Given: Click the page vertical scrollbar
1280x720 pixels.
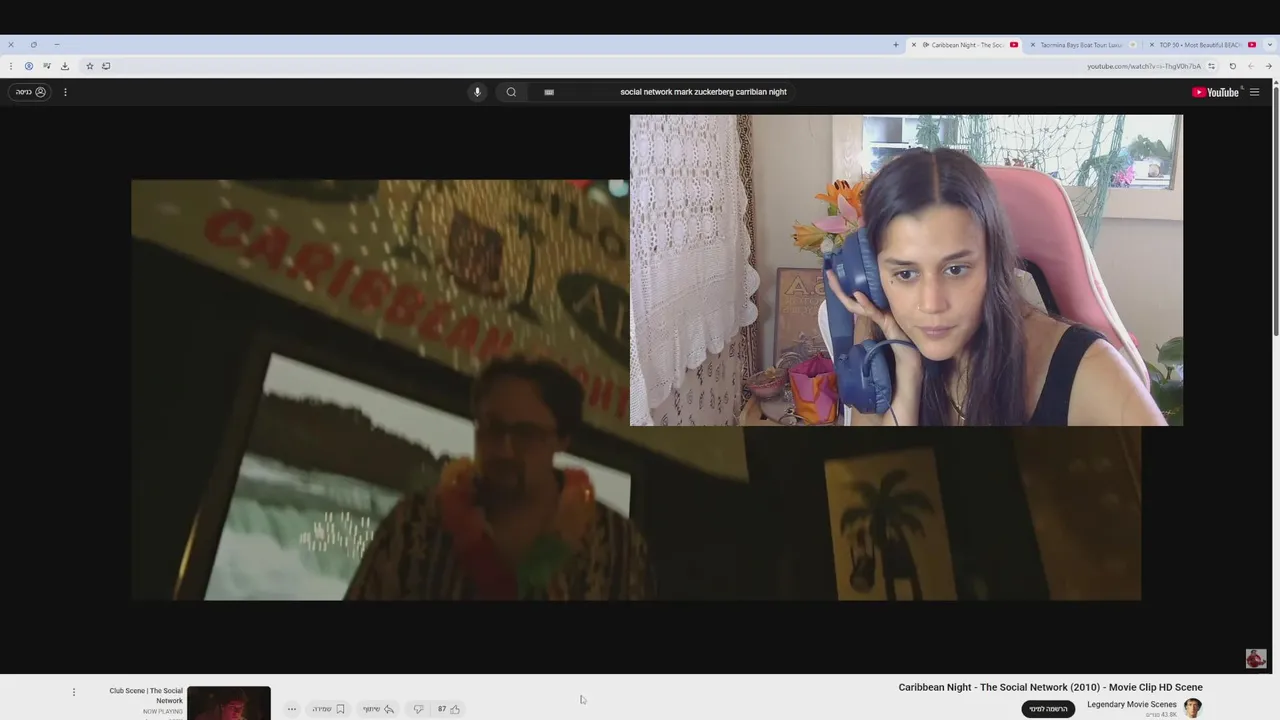Looking at the screenshot, I should 1275,210.
